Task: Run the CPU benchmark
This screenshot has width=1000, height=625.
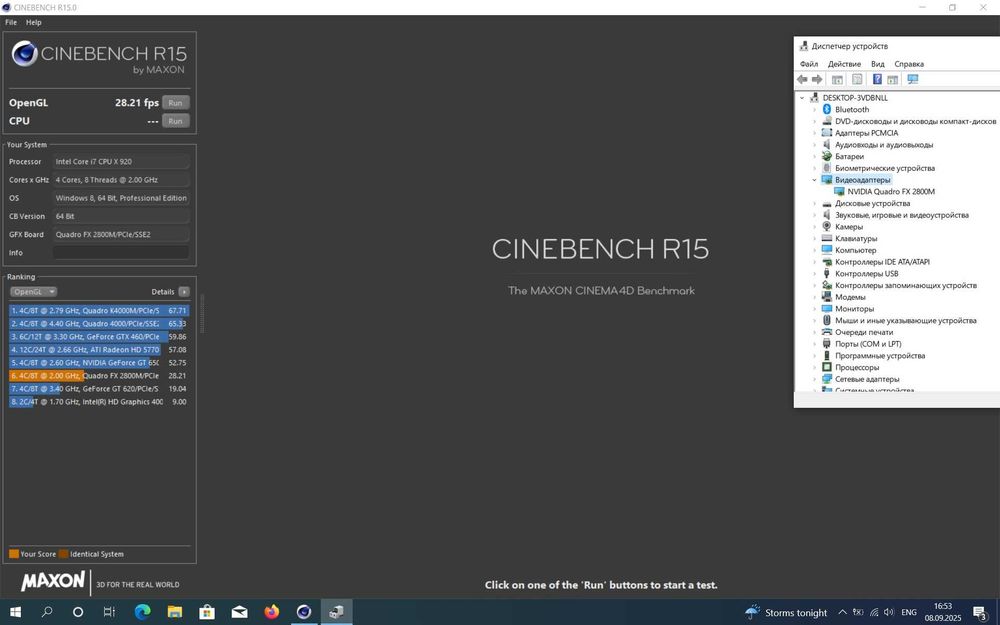Action: (x=175, y=121)
